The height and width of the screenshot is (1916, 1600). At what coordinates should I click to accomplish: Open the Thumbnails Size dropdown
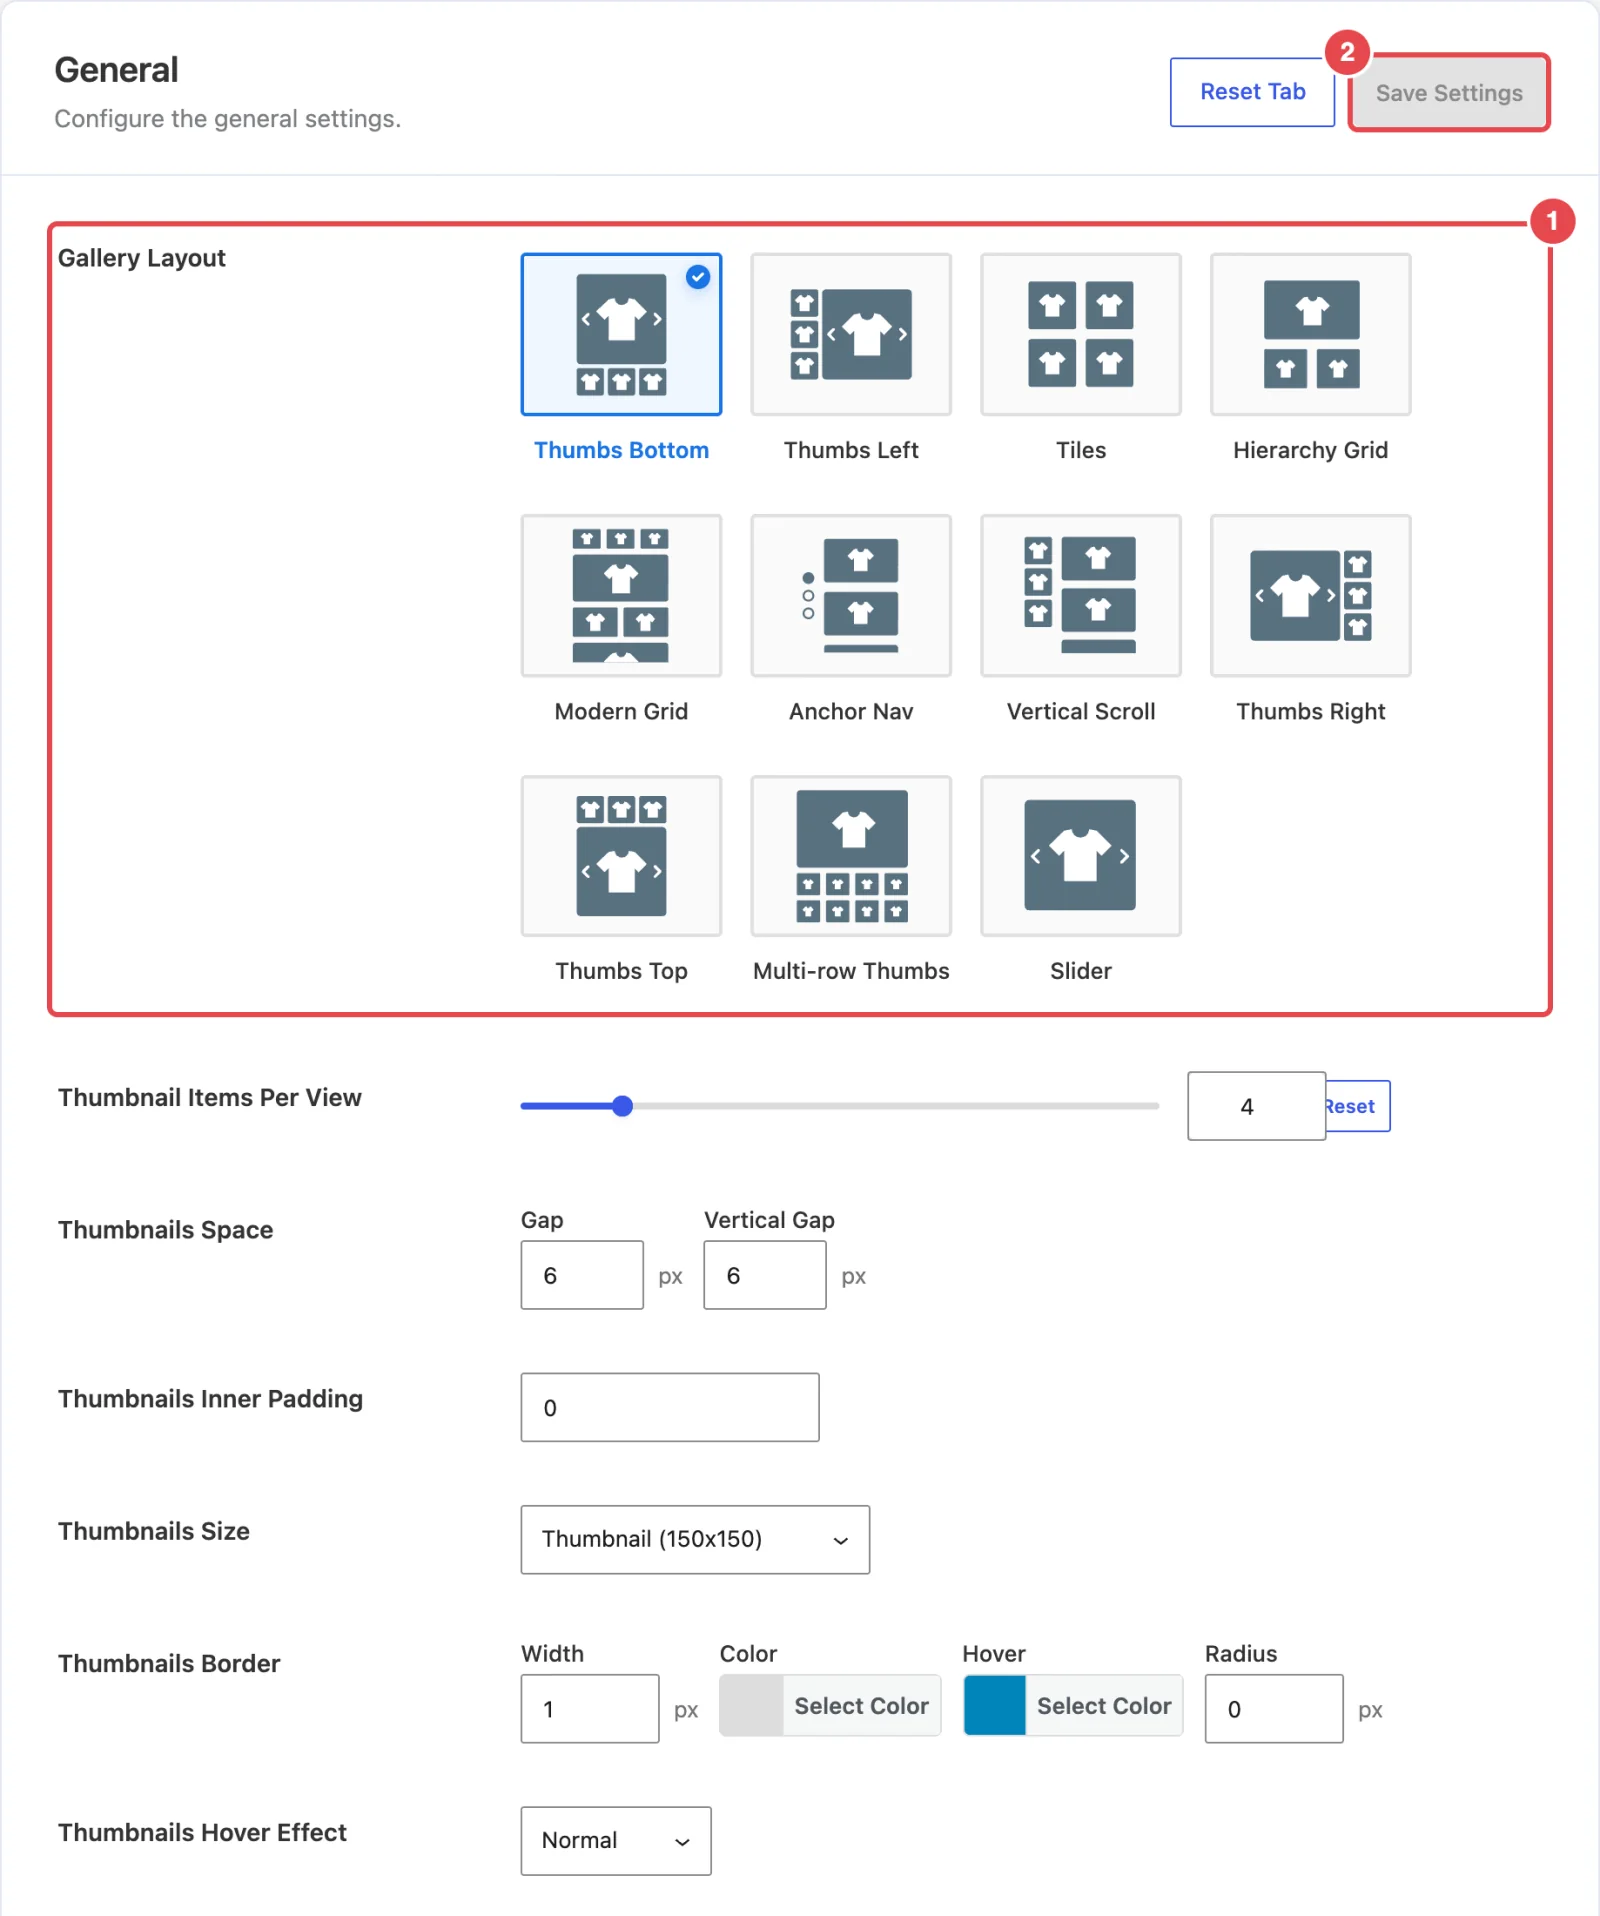[x=695, y=1539]
